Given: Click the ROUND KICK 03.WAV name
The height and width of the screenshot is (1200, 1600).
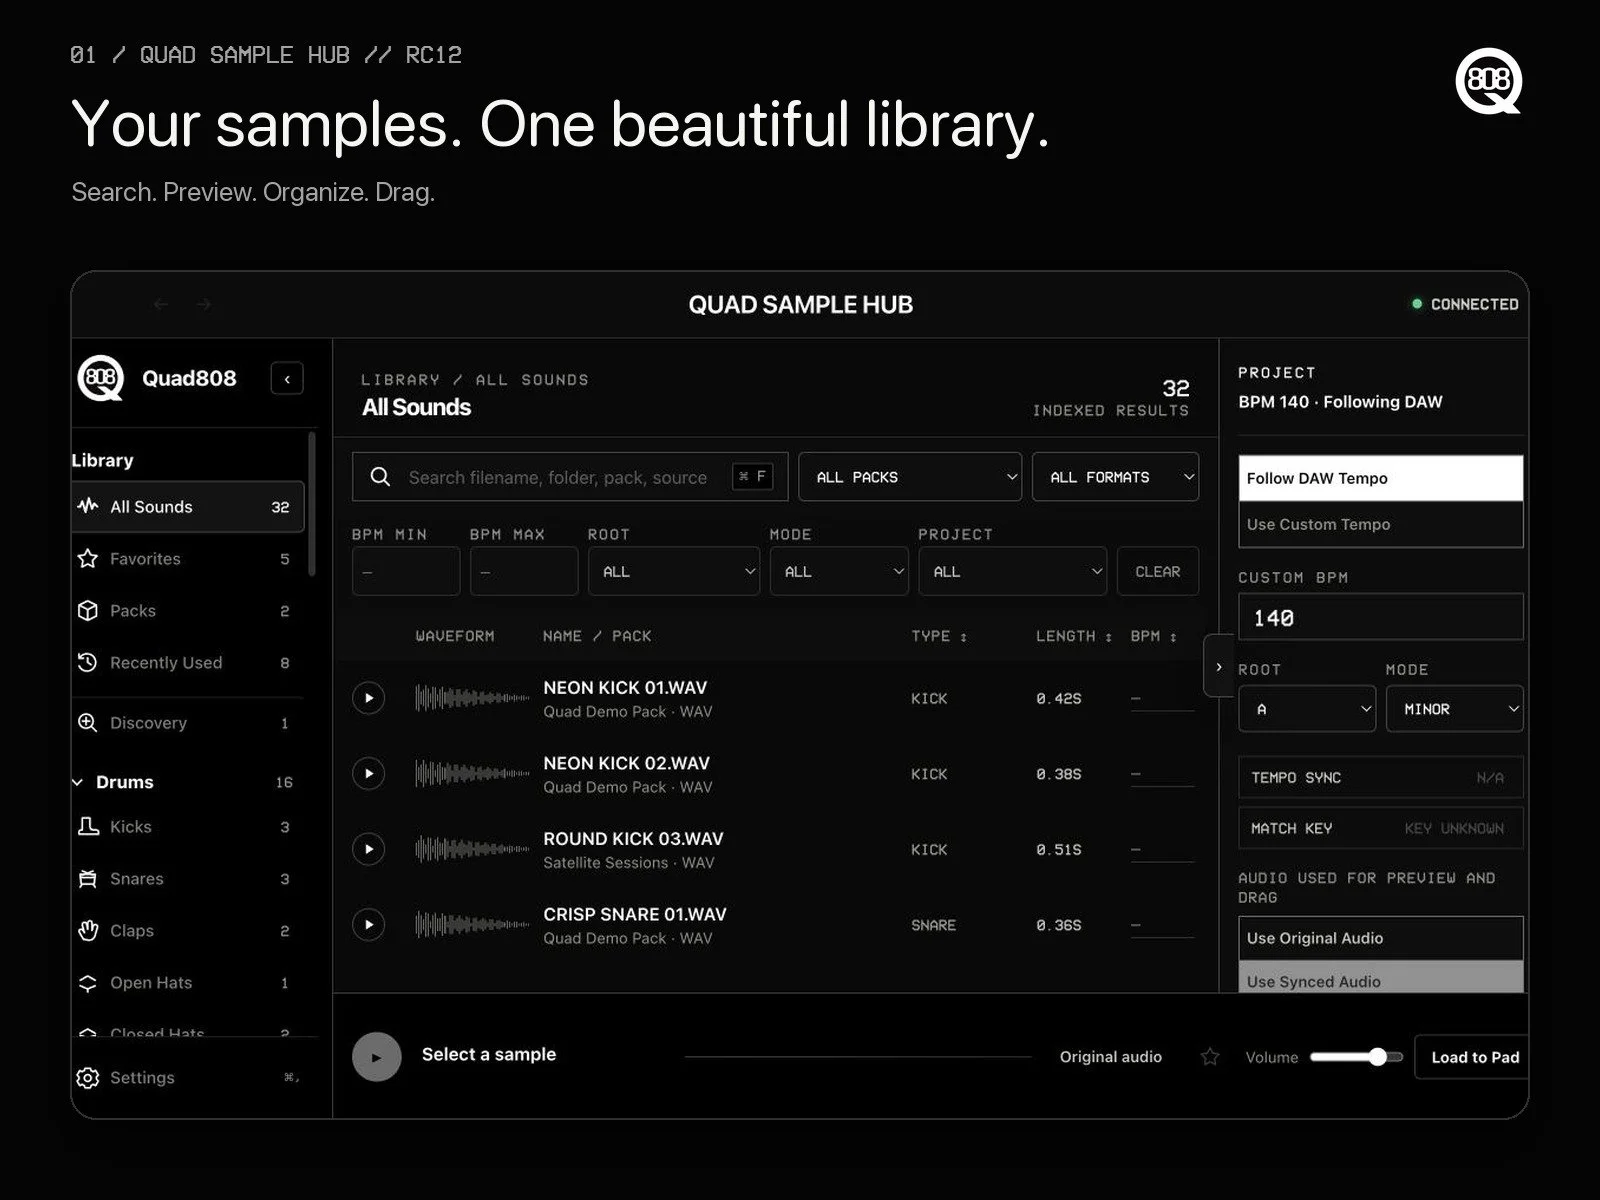Looking at the screenshot, I should (x=633, y=839).
